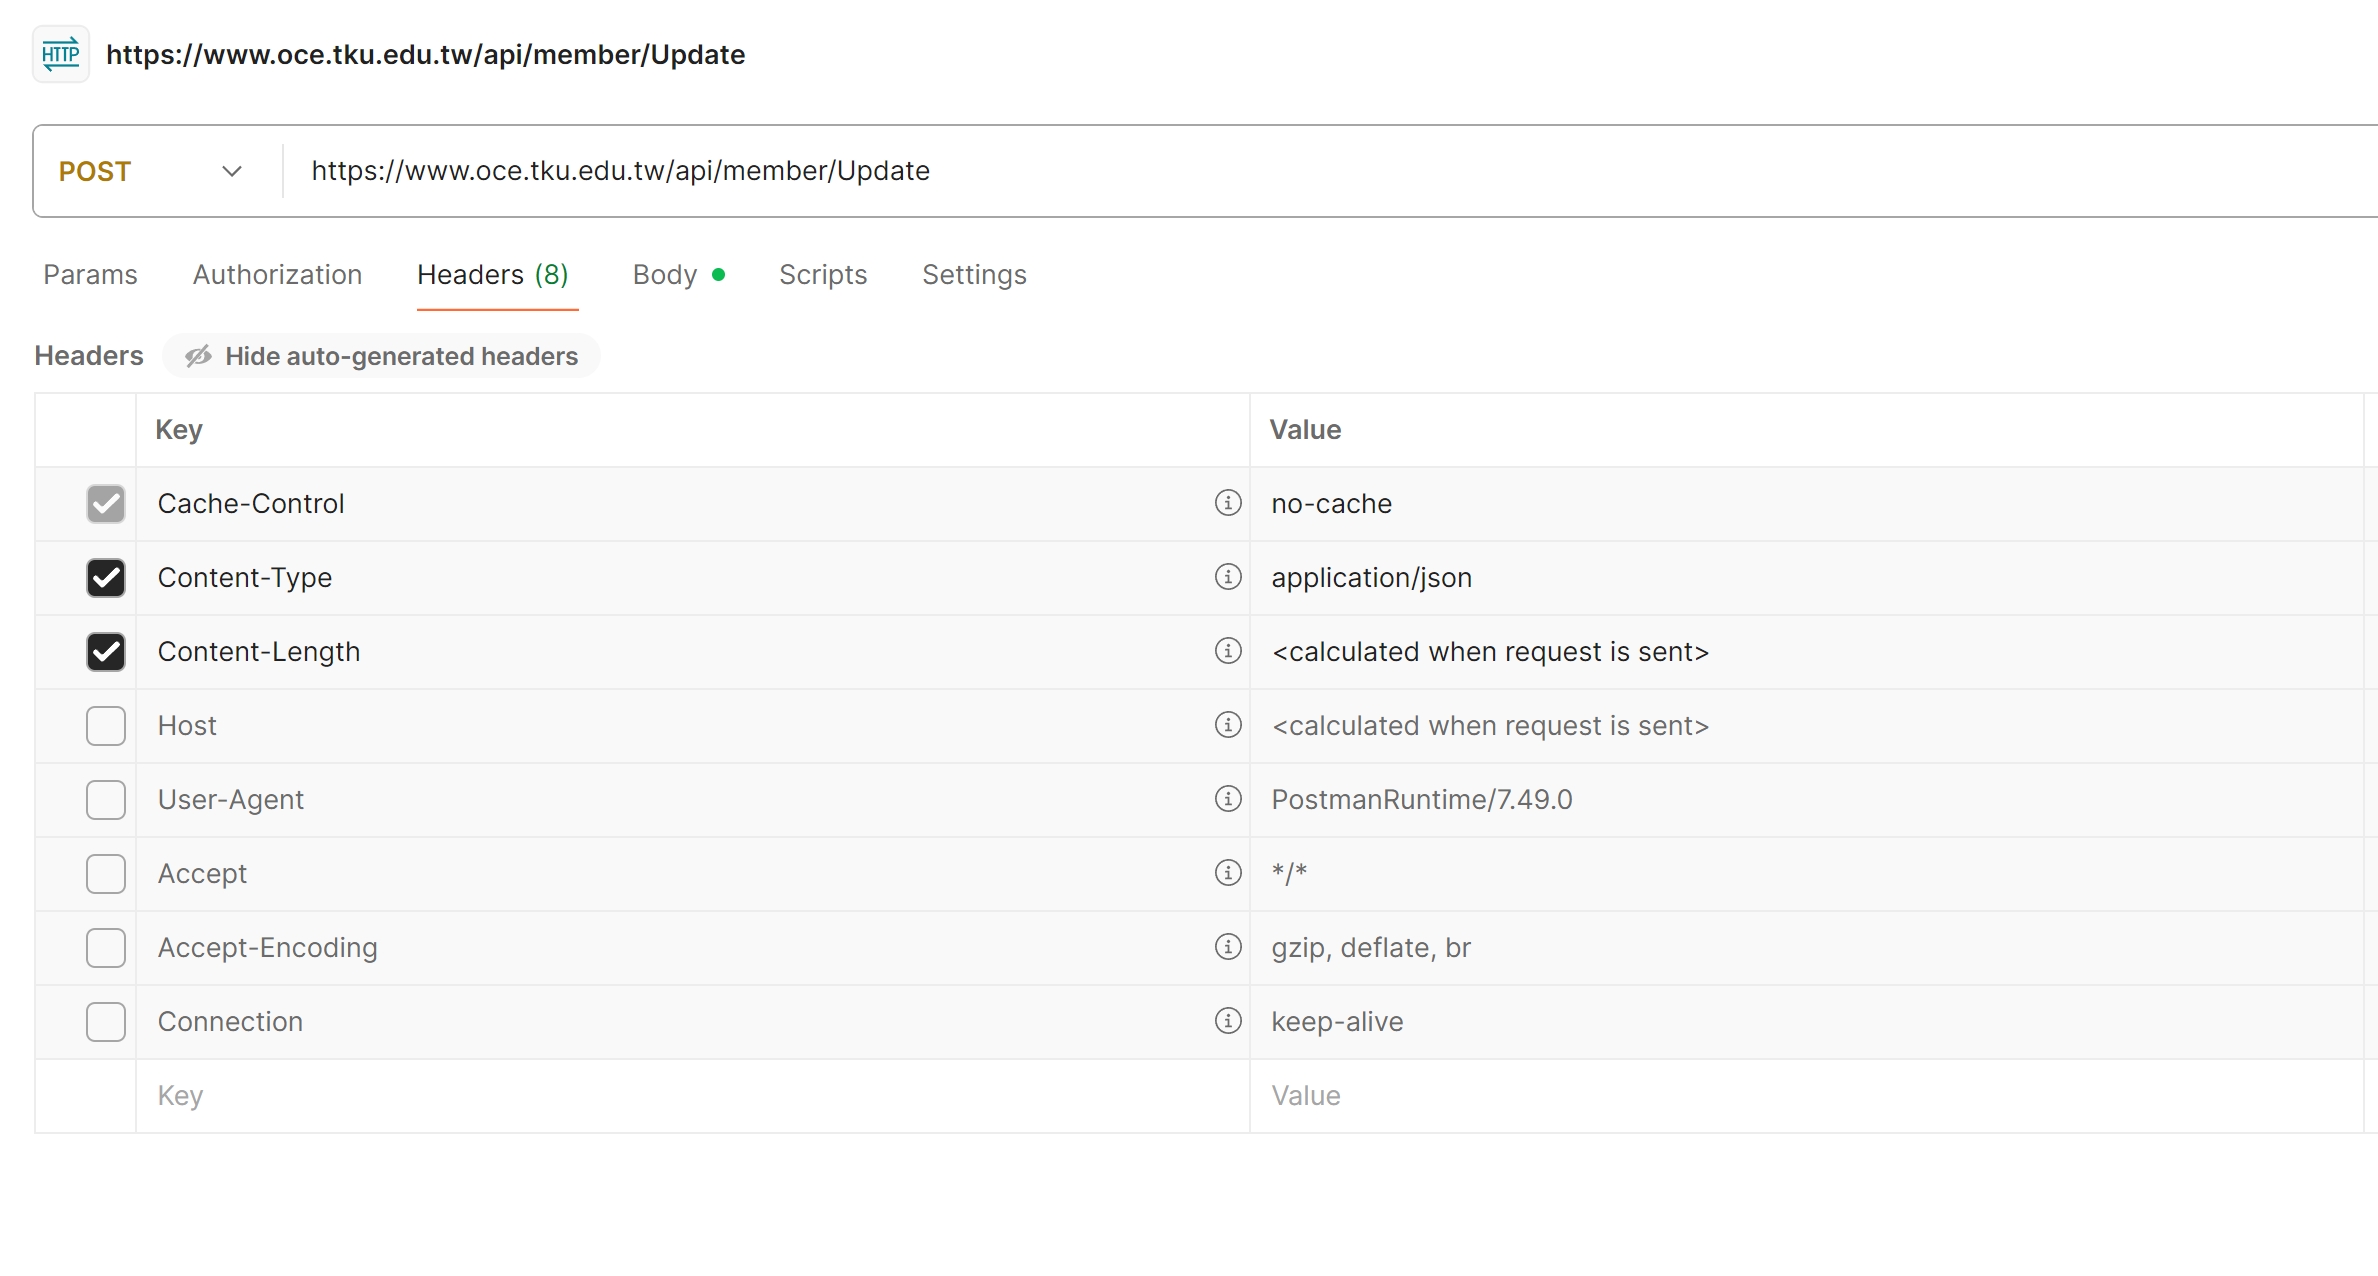The width and height of the screenshot is (2378, 1276).
Task: Enable the Host header checkbox
Action: point(106,726)
